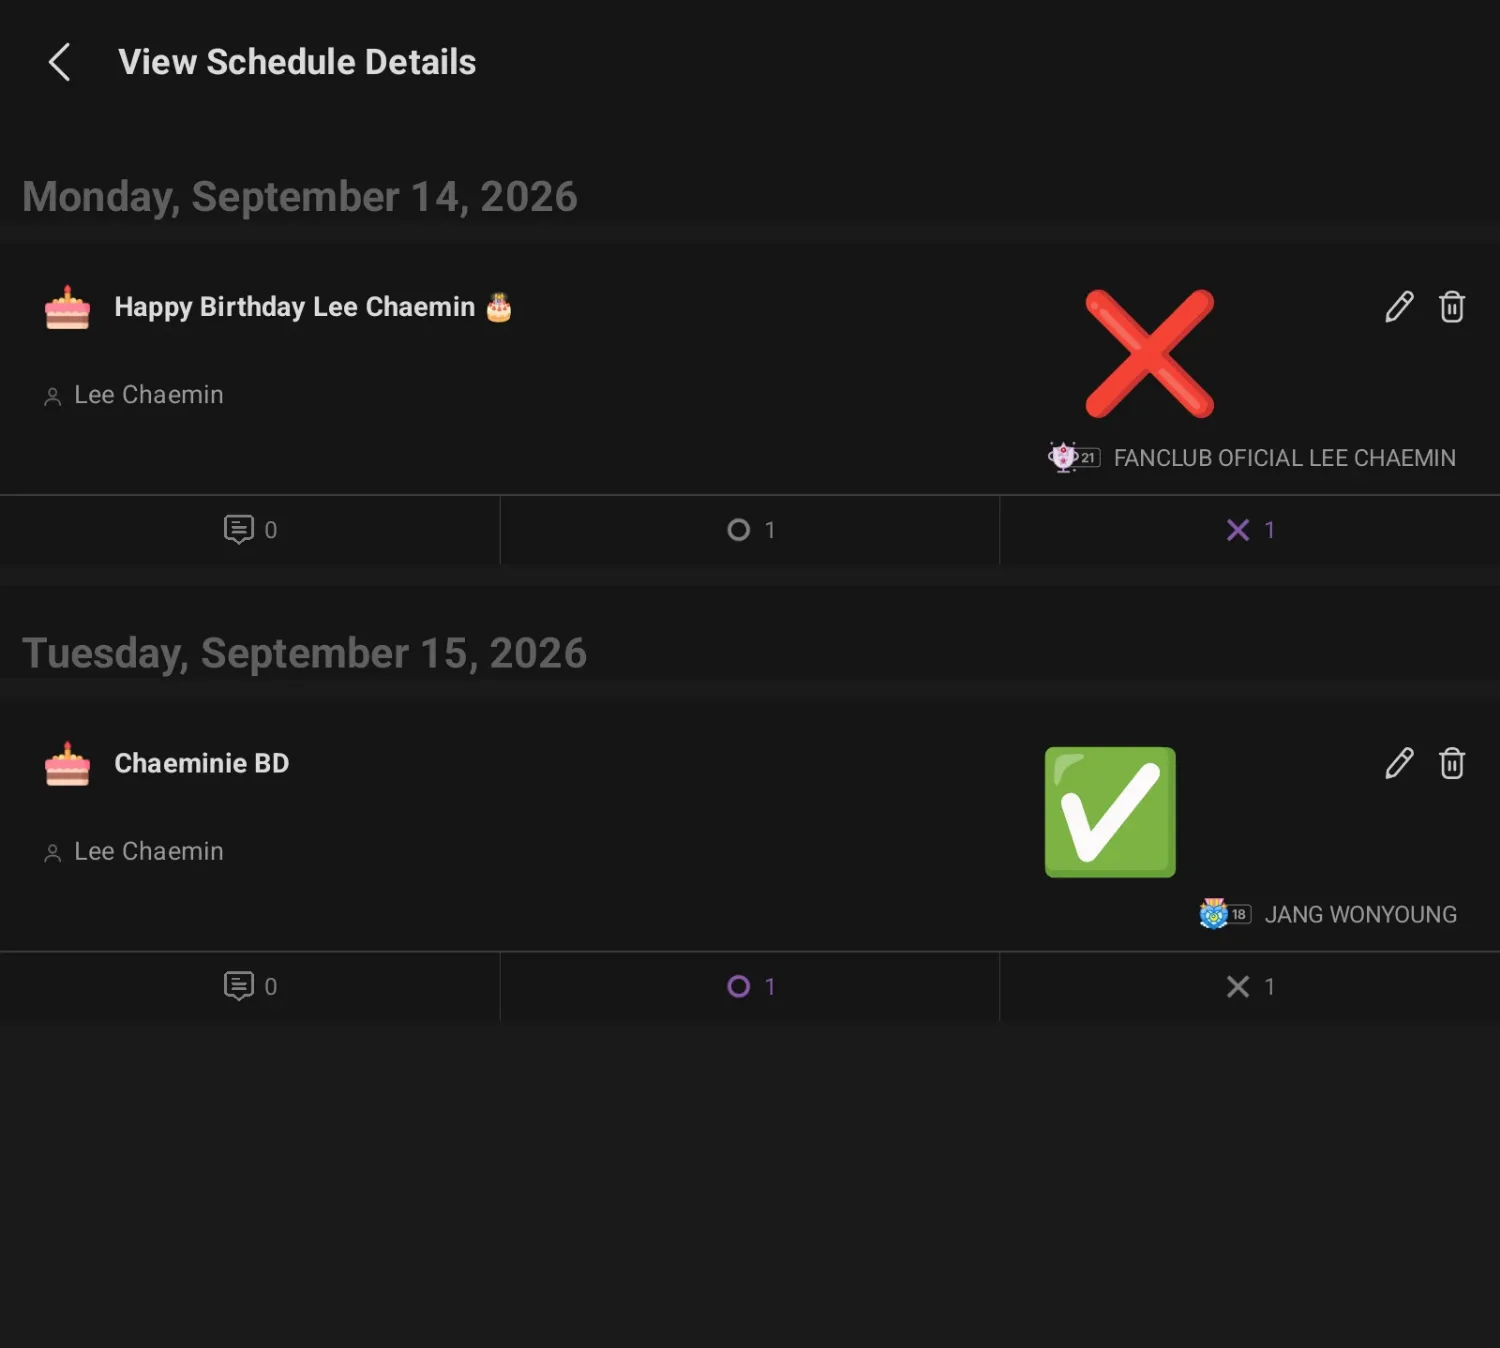Open comments on Happy Birthday Lee Chaemin
This screenshot has height=1348, width=1500.
[250, 530]
